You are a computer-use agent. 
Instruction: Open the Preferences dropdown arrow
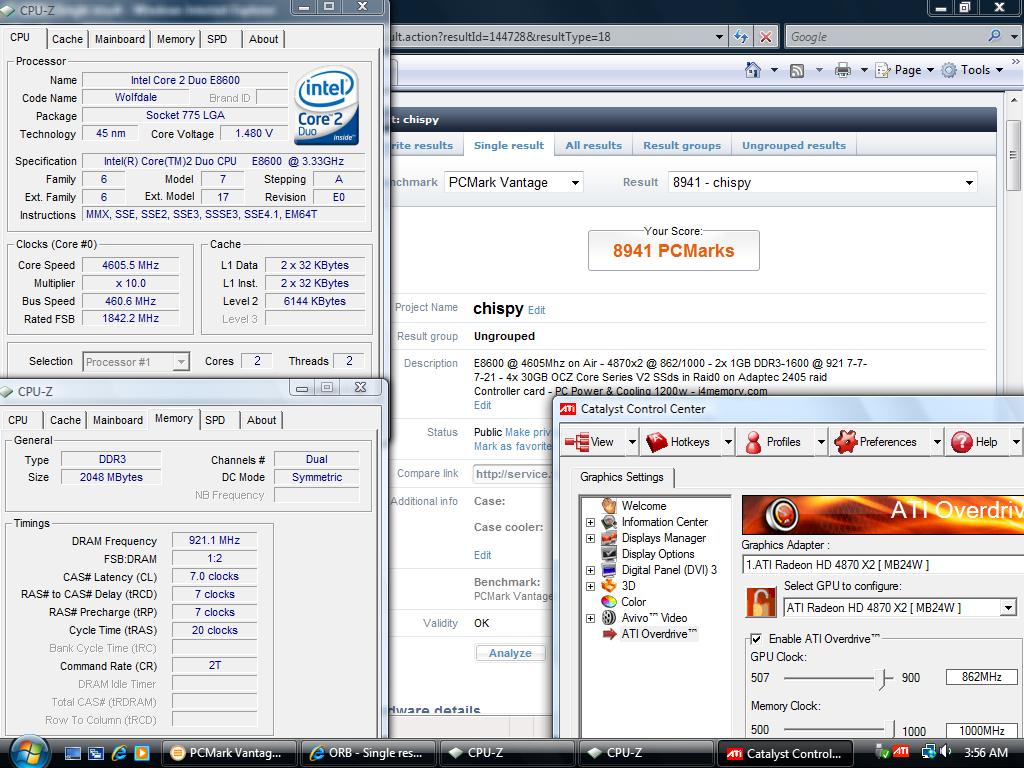click(937, 442)
